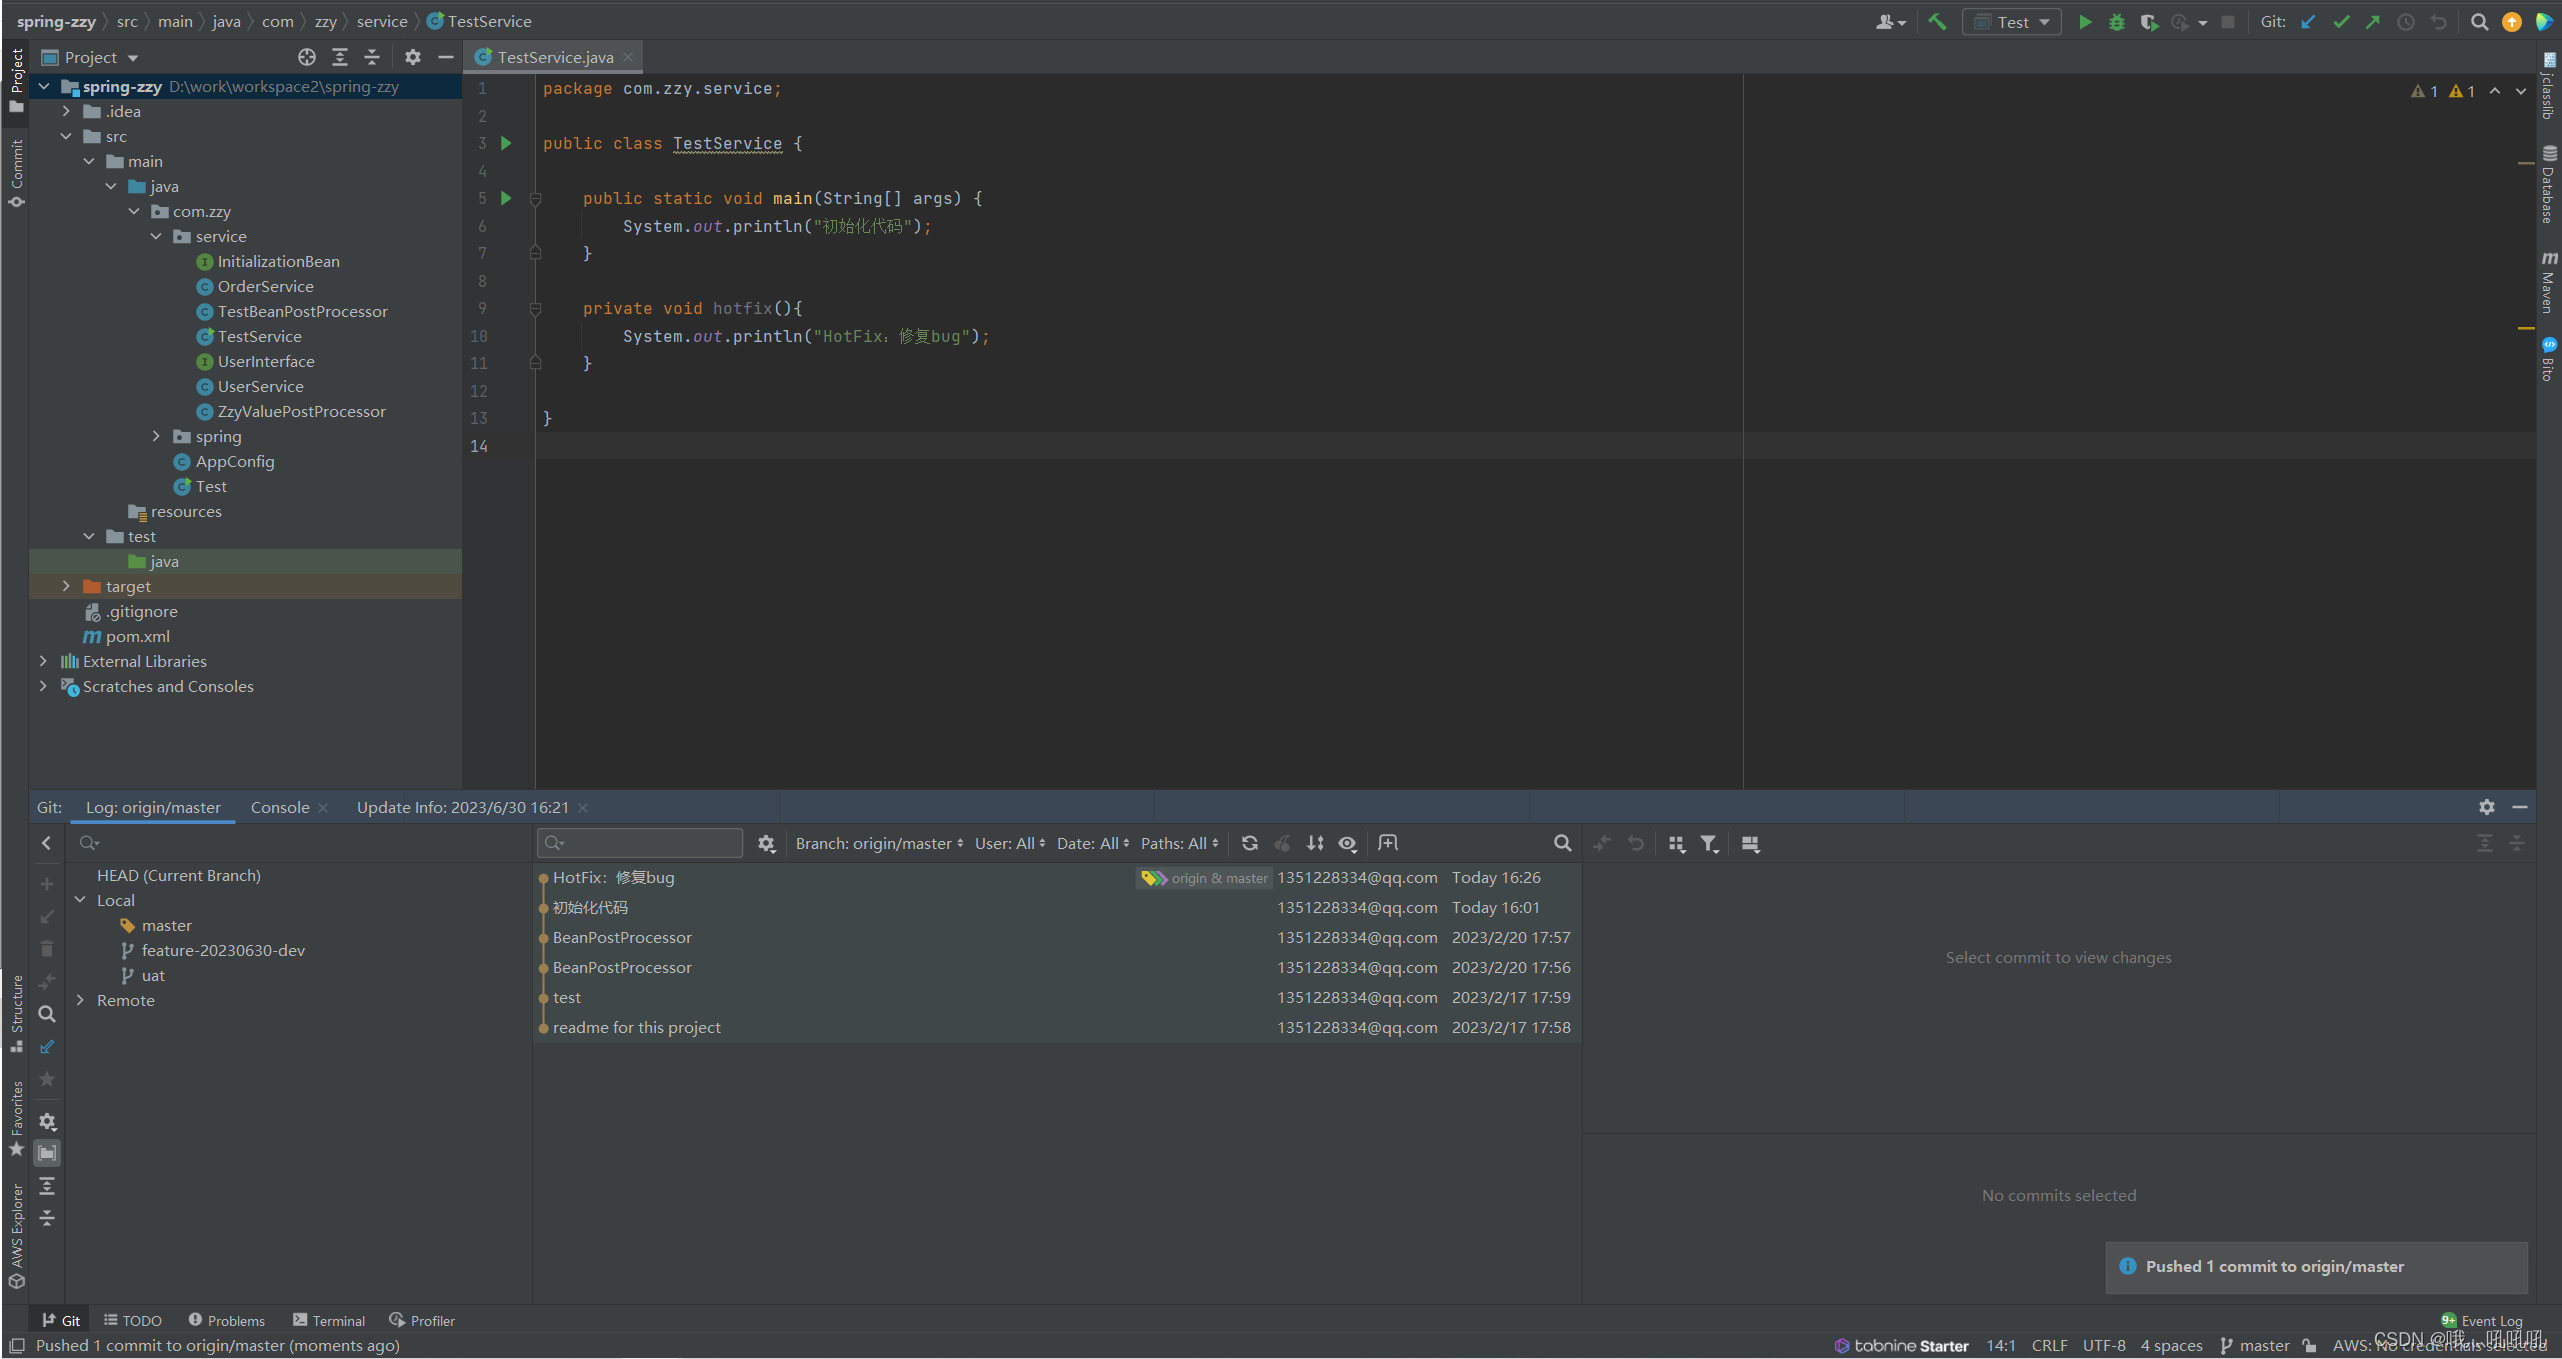Expand the Remote branch section
The height and width of the screenshot is (1359, 2562).
click(80, 1000)
